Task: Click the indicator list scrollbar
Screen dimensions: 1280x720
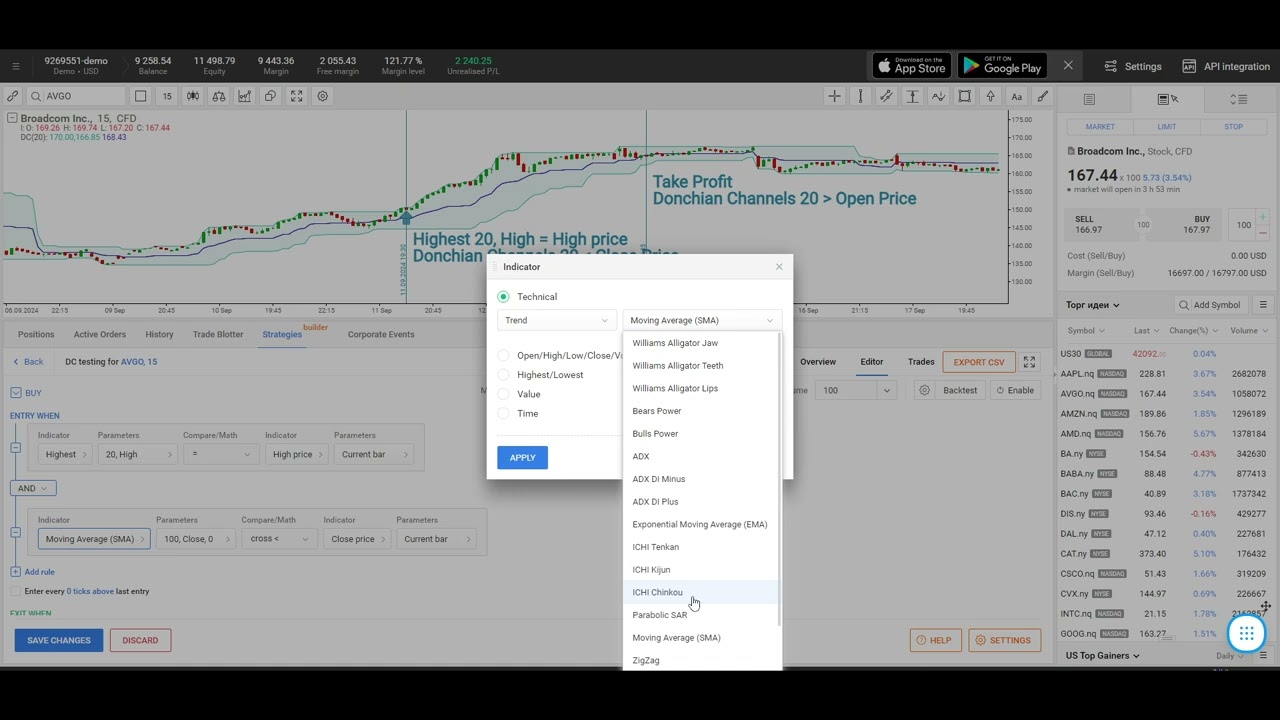Action: 779,480
